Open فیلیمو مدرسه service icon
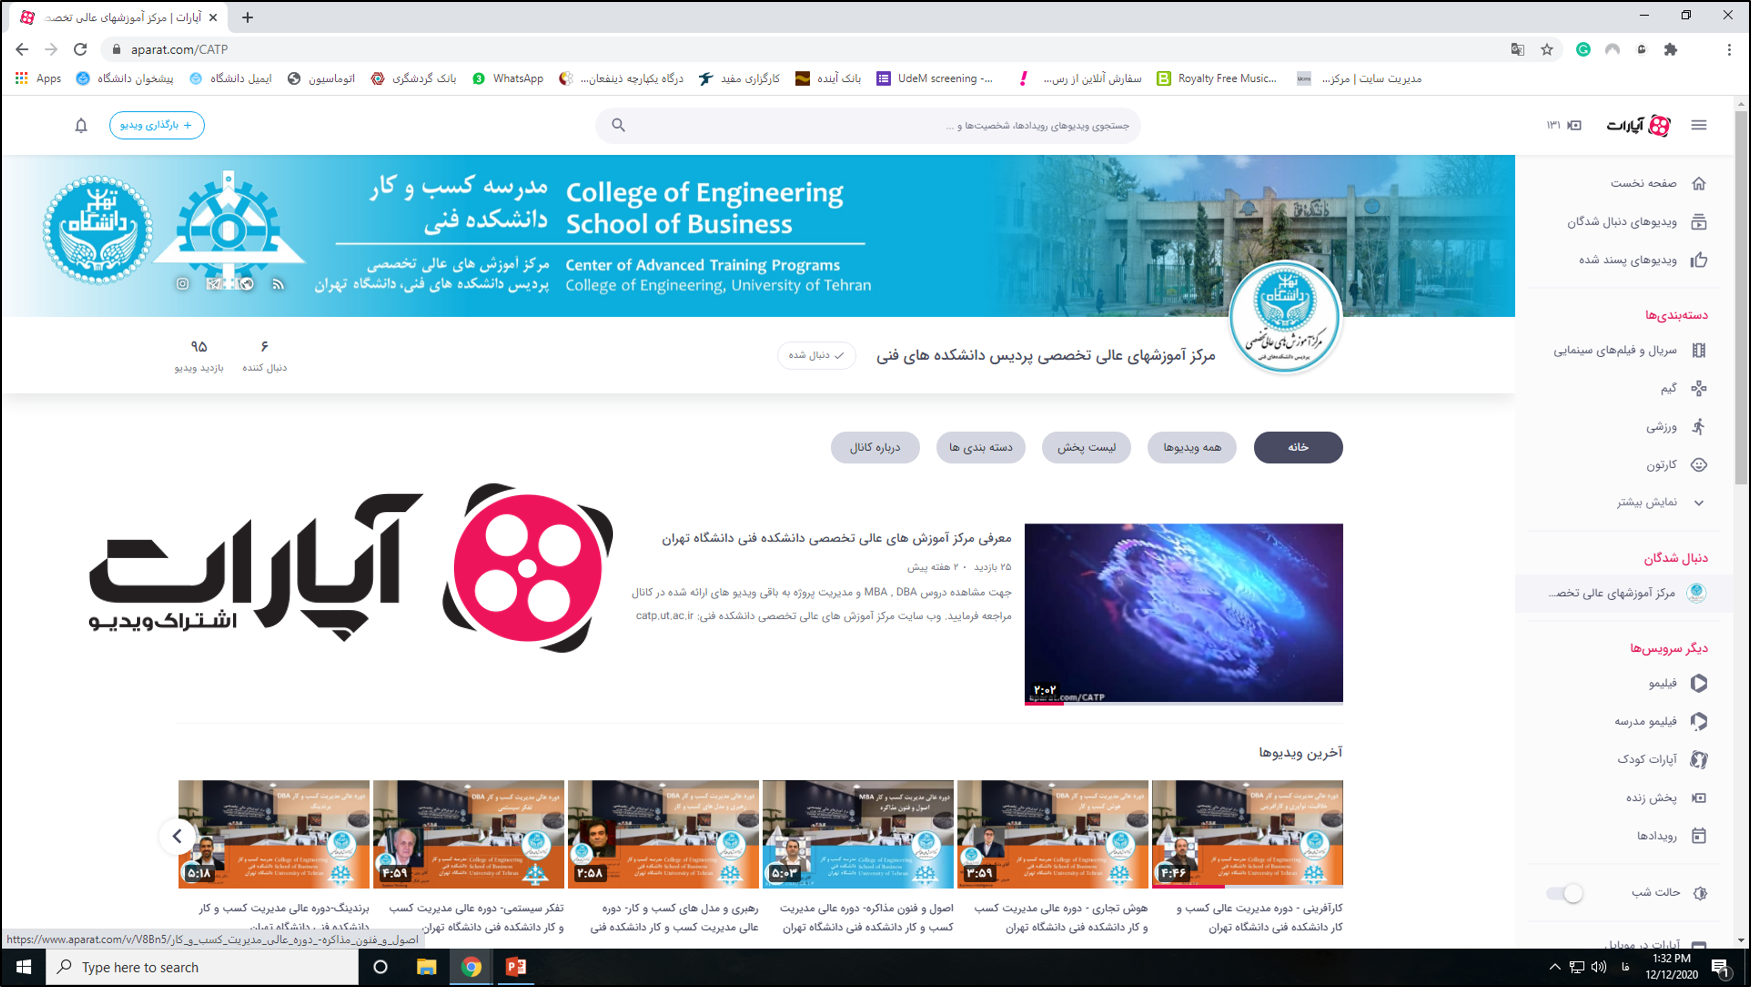Image resolution: width=1751 pixels, height=987 pixels. pos(1699,721)
